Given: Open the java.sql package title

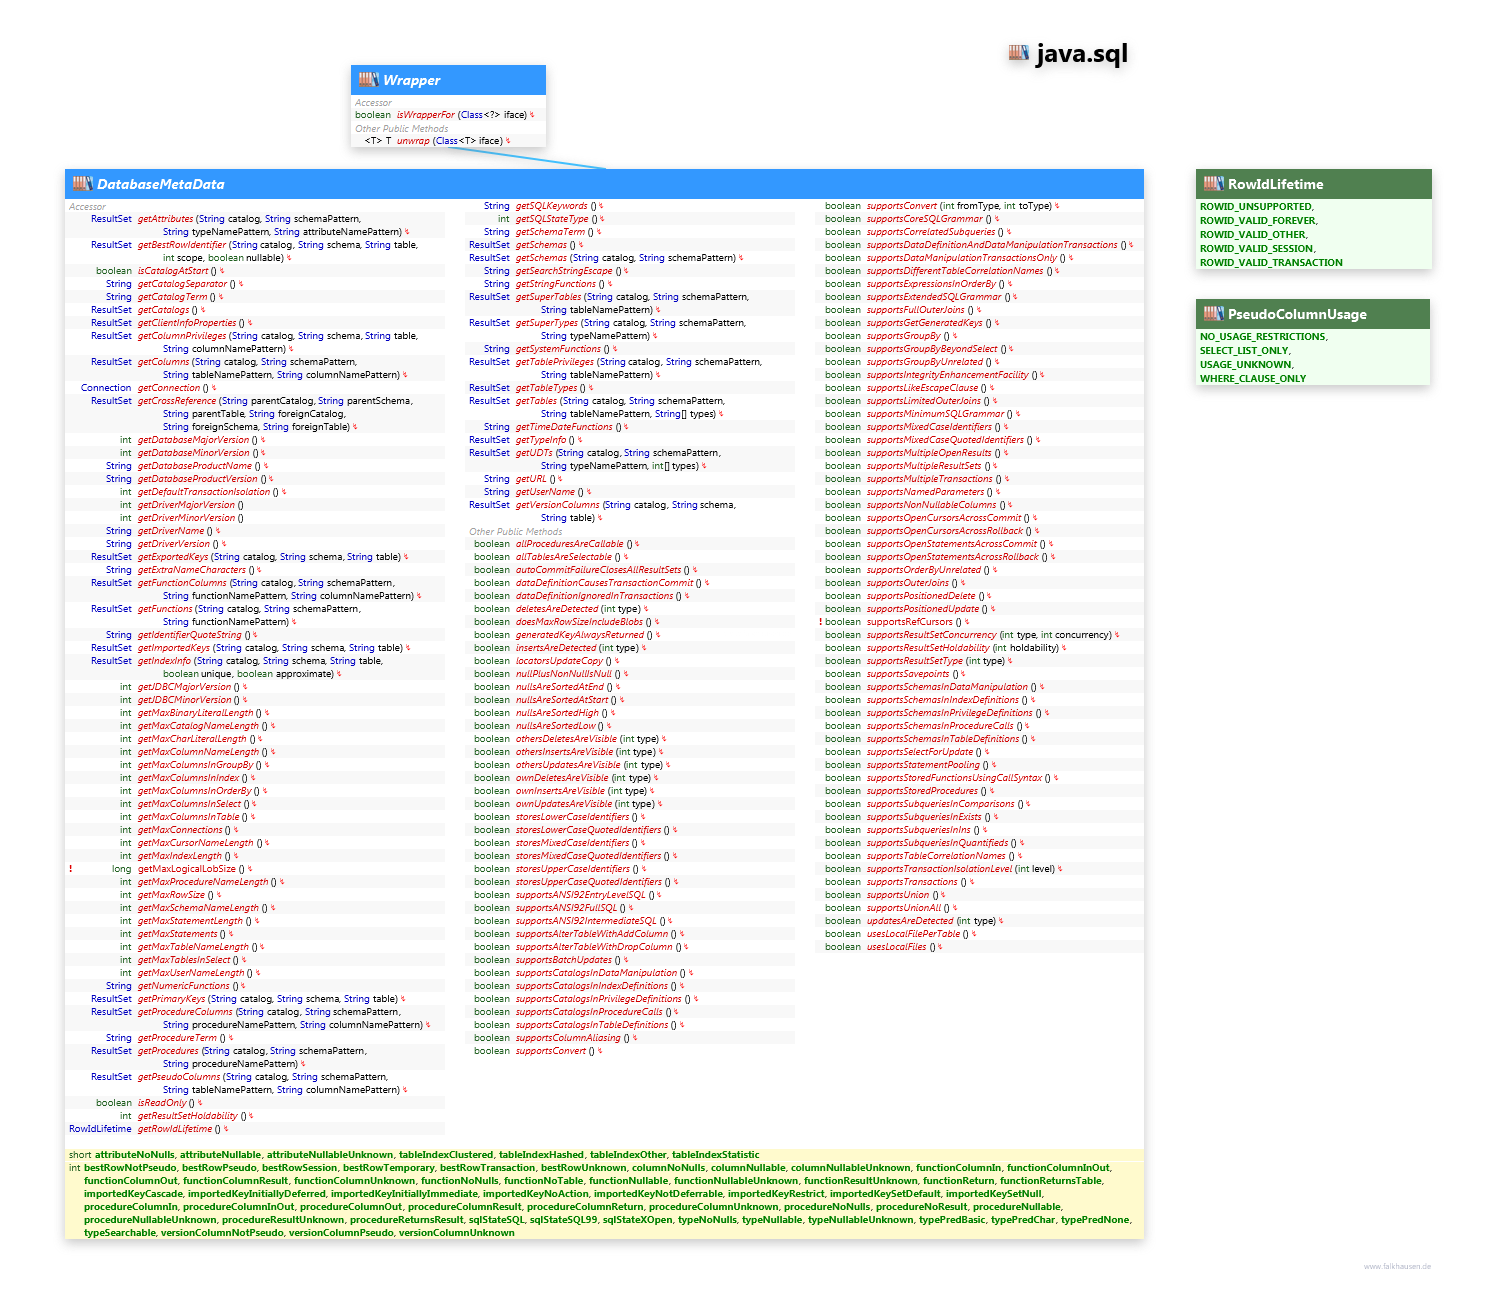Looking at the screenshot, I should (x=1082, y=53).
